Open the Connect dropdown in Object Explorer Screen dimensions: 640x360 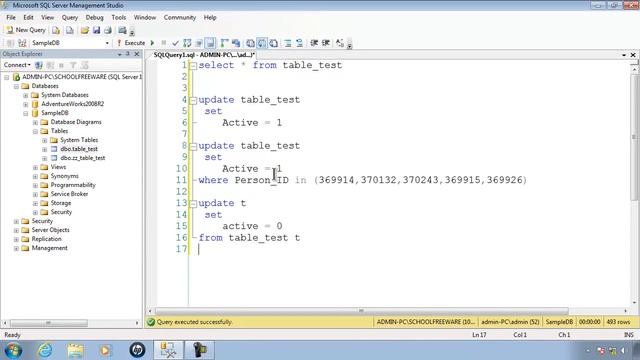click(x=17, y=65)
